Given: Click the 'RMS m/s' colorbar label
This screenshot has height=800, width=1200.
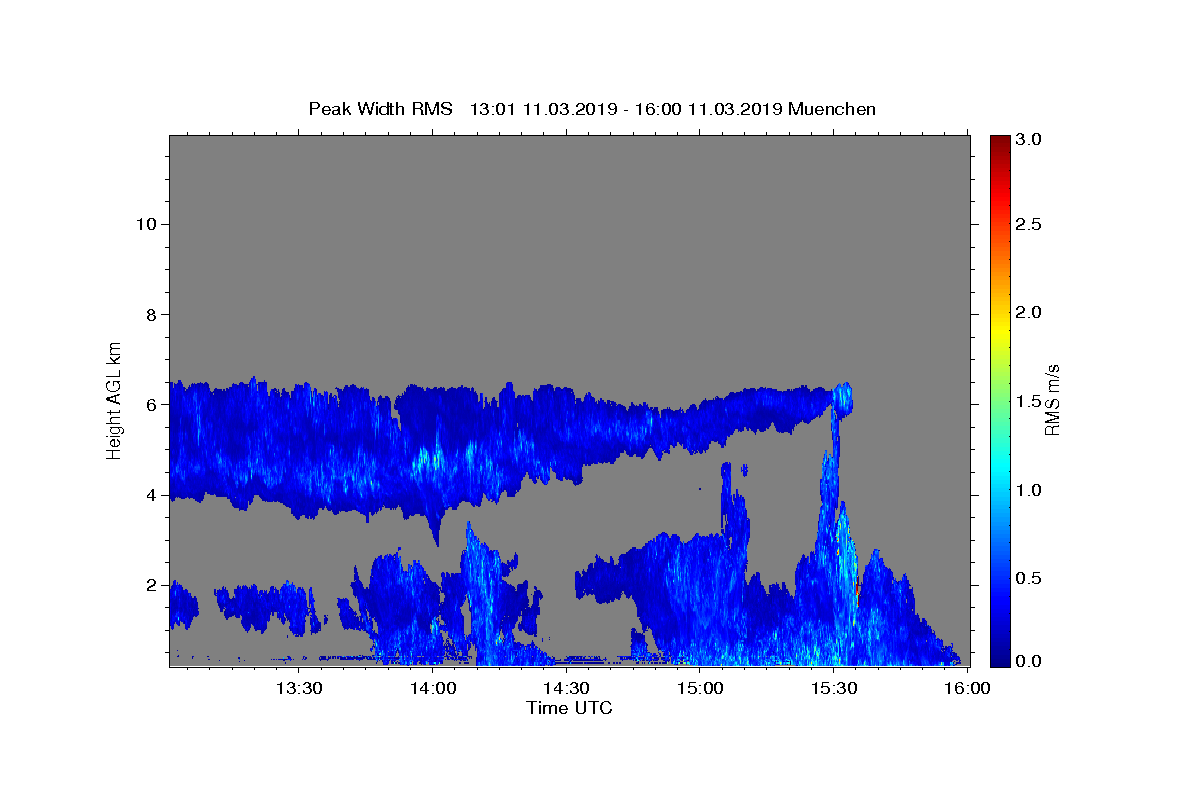Looking at the screenshot, I should [1052, 401].
